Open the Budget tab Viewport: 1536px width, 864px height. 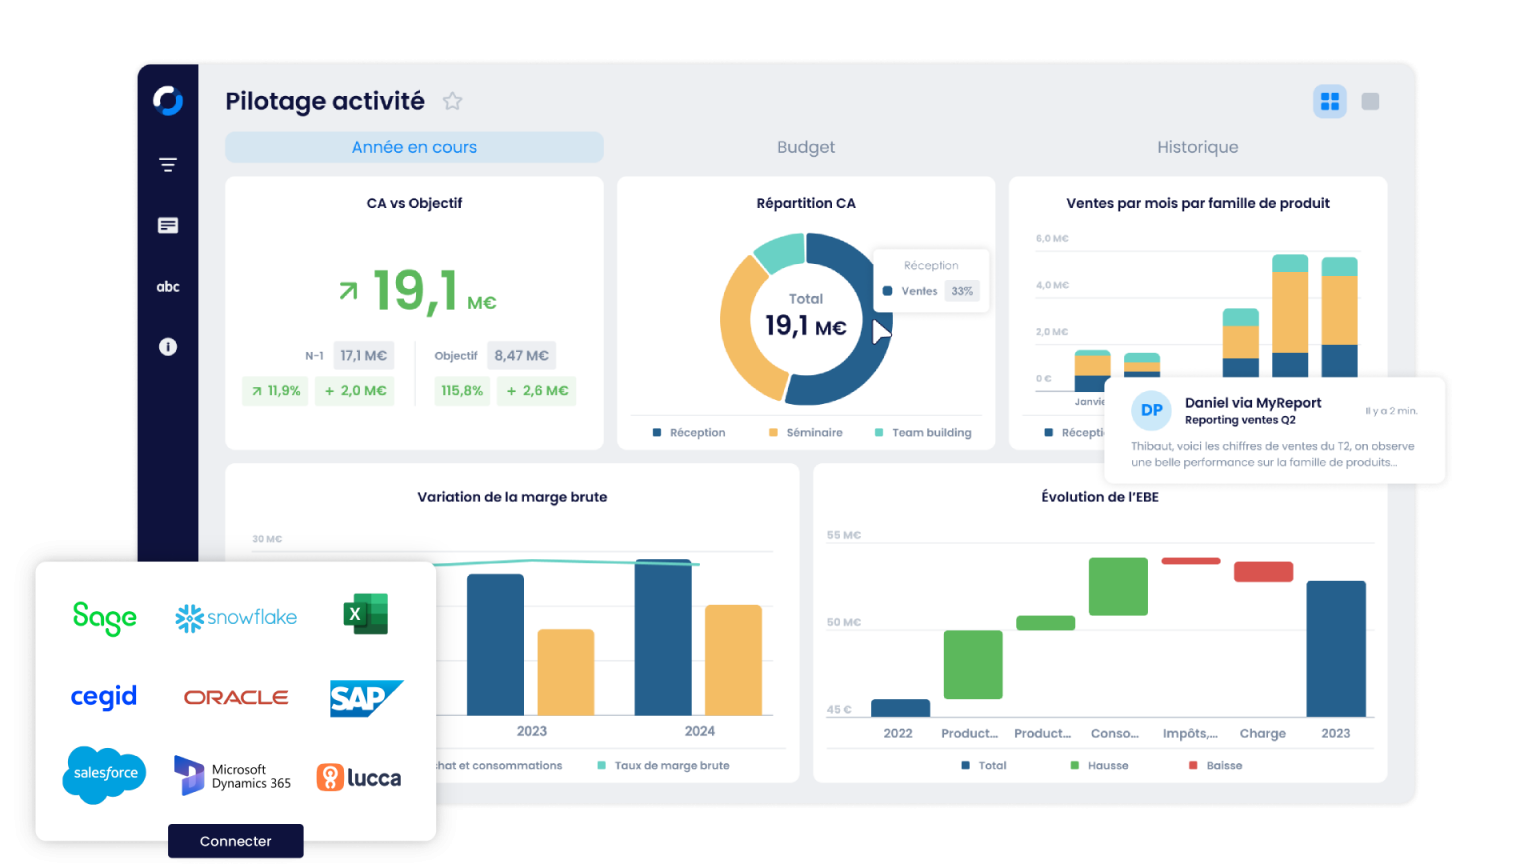(x=805, y=147)
